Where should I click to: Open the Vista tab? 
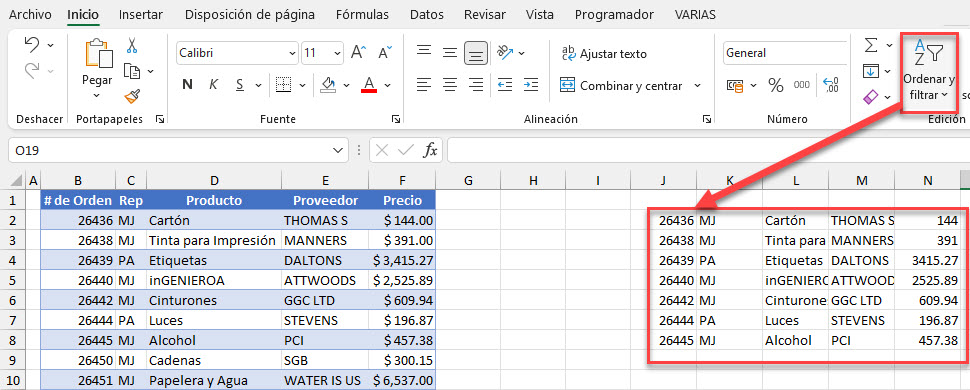pyautogui.click(x=539, y=14)
